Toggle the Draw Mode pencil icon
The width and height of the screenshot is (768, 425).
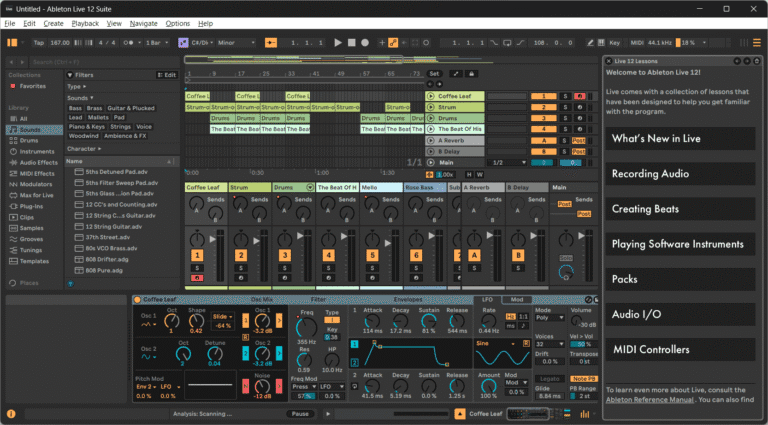click(590, 43)
